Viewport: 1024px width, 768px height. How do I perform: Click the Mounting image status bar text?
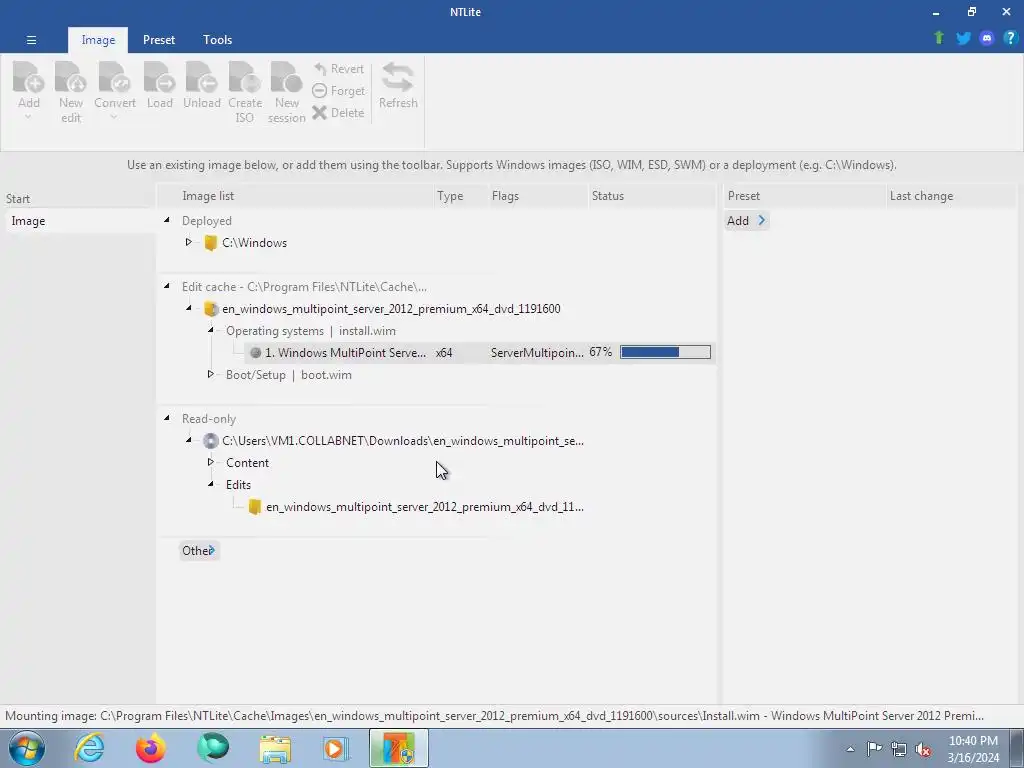click(x=494, y=716)
